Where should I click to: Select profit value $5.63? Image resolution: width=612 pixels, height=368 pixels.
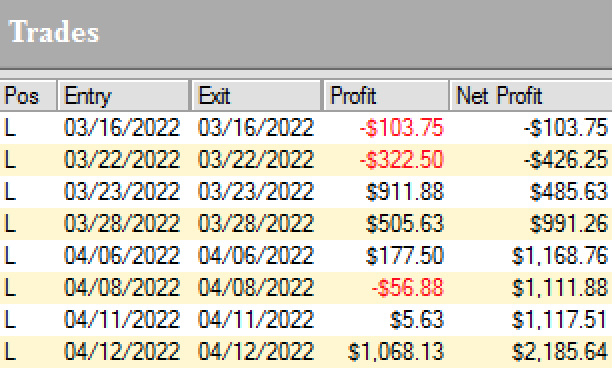[417, 320]
